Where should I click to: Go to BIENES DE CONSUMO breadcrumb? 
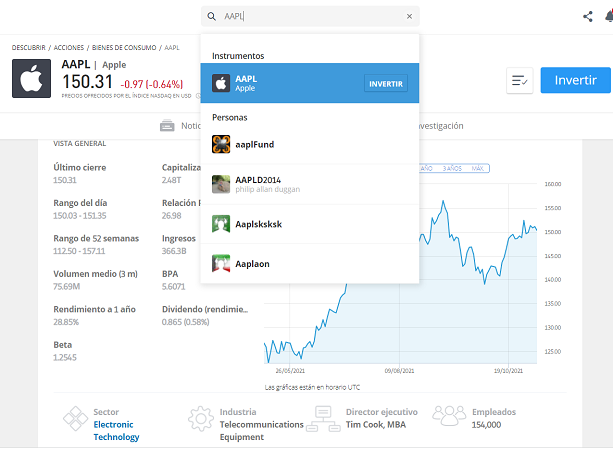coord(124,48)
